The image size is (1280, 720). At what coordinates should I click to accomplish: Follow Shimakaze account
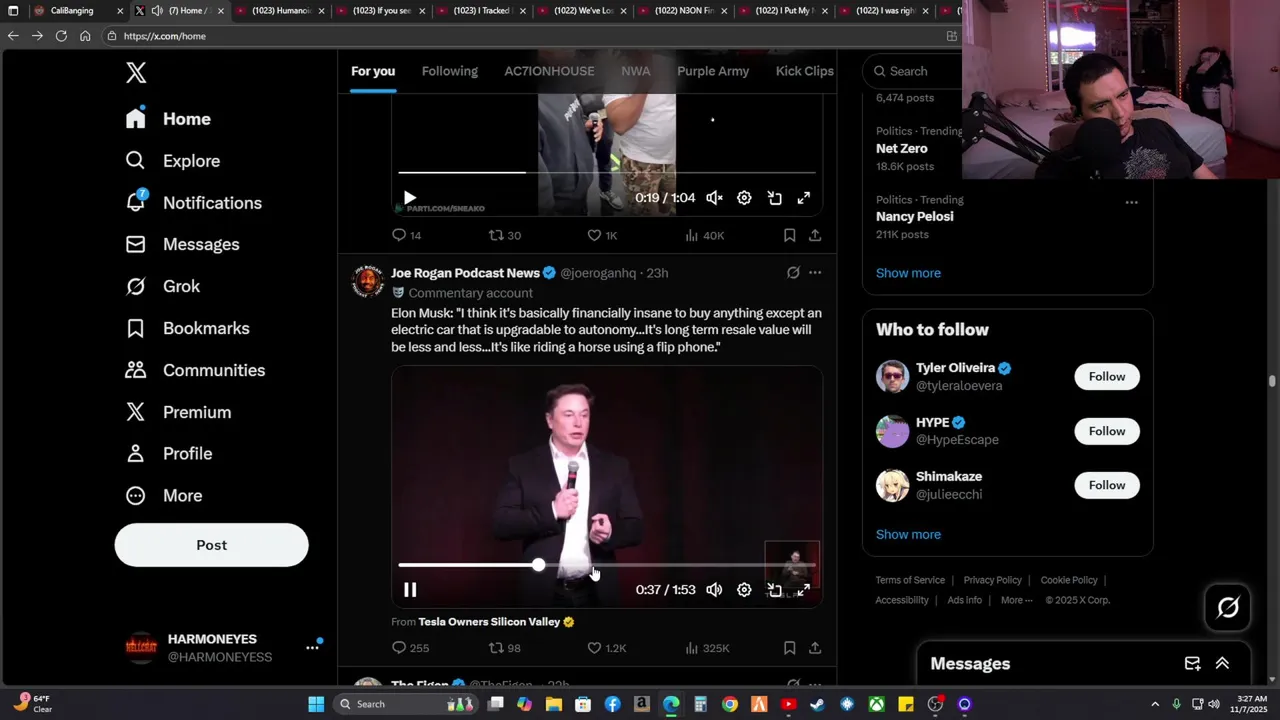click(x=1106, y=485)
